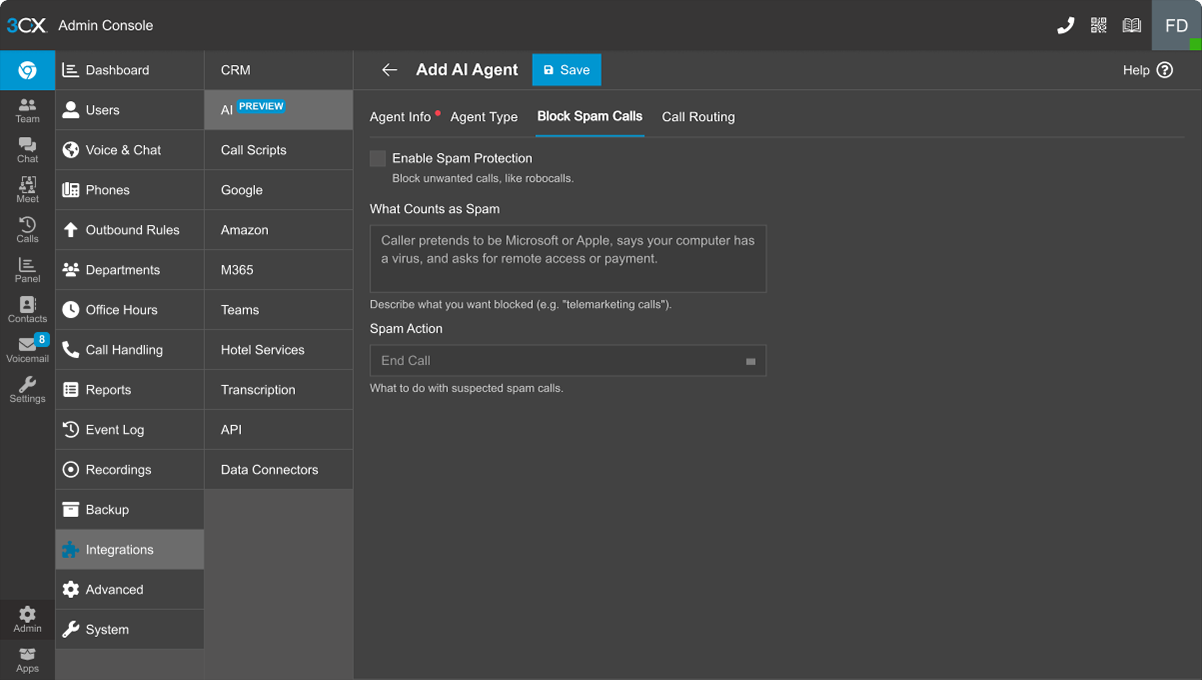
Task: Open the QR code icon in header
Action: (1098, 26)
